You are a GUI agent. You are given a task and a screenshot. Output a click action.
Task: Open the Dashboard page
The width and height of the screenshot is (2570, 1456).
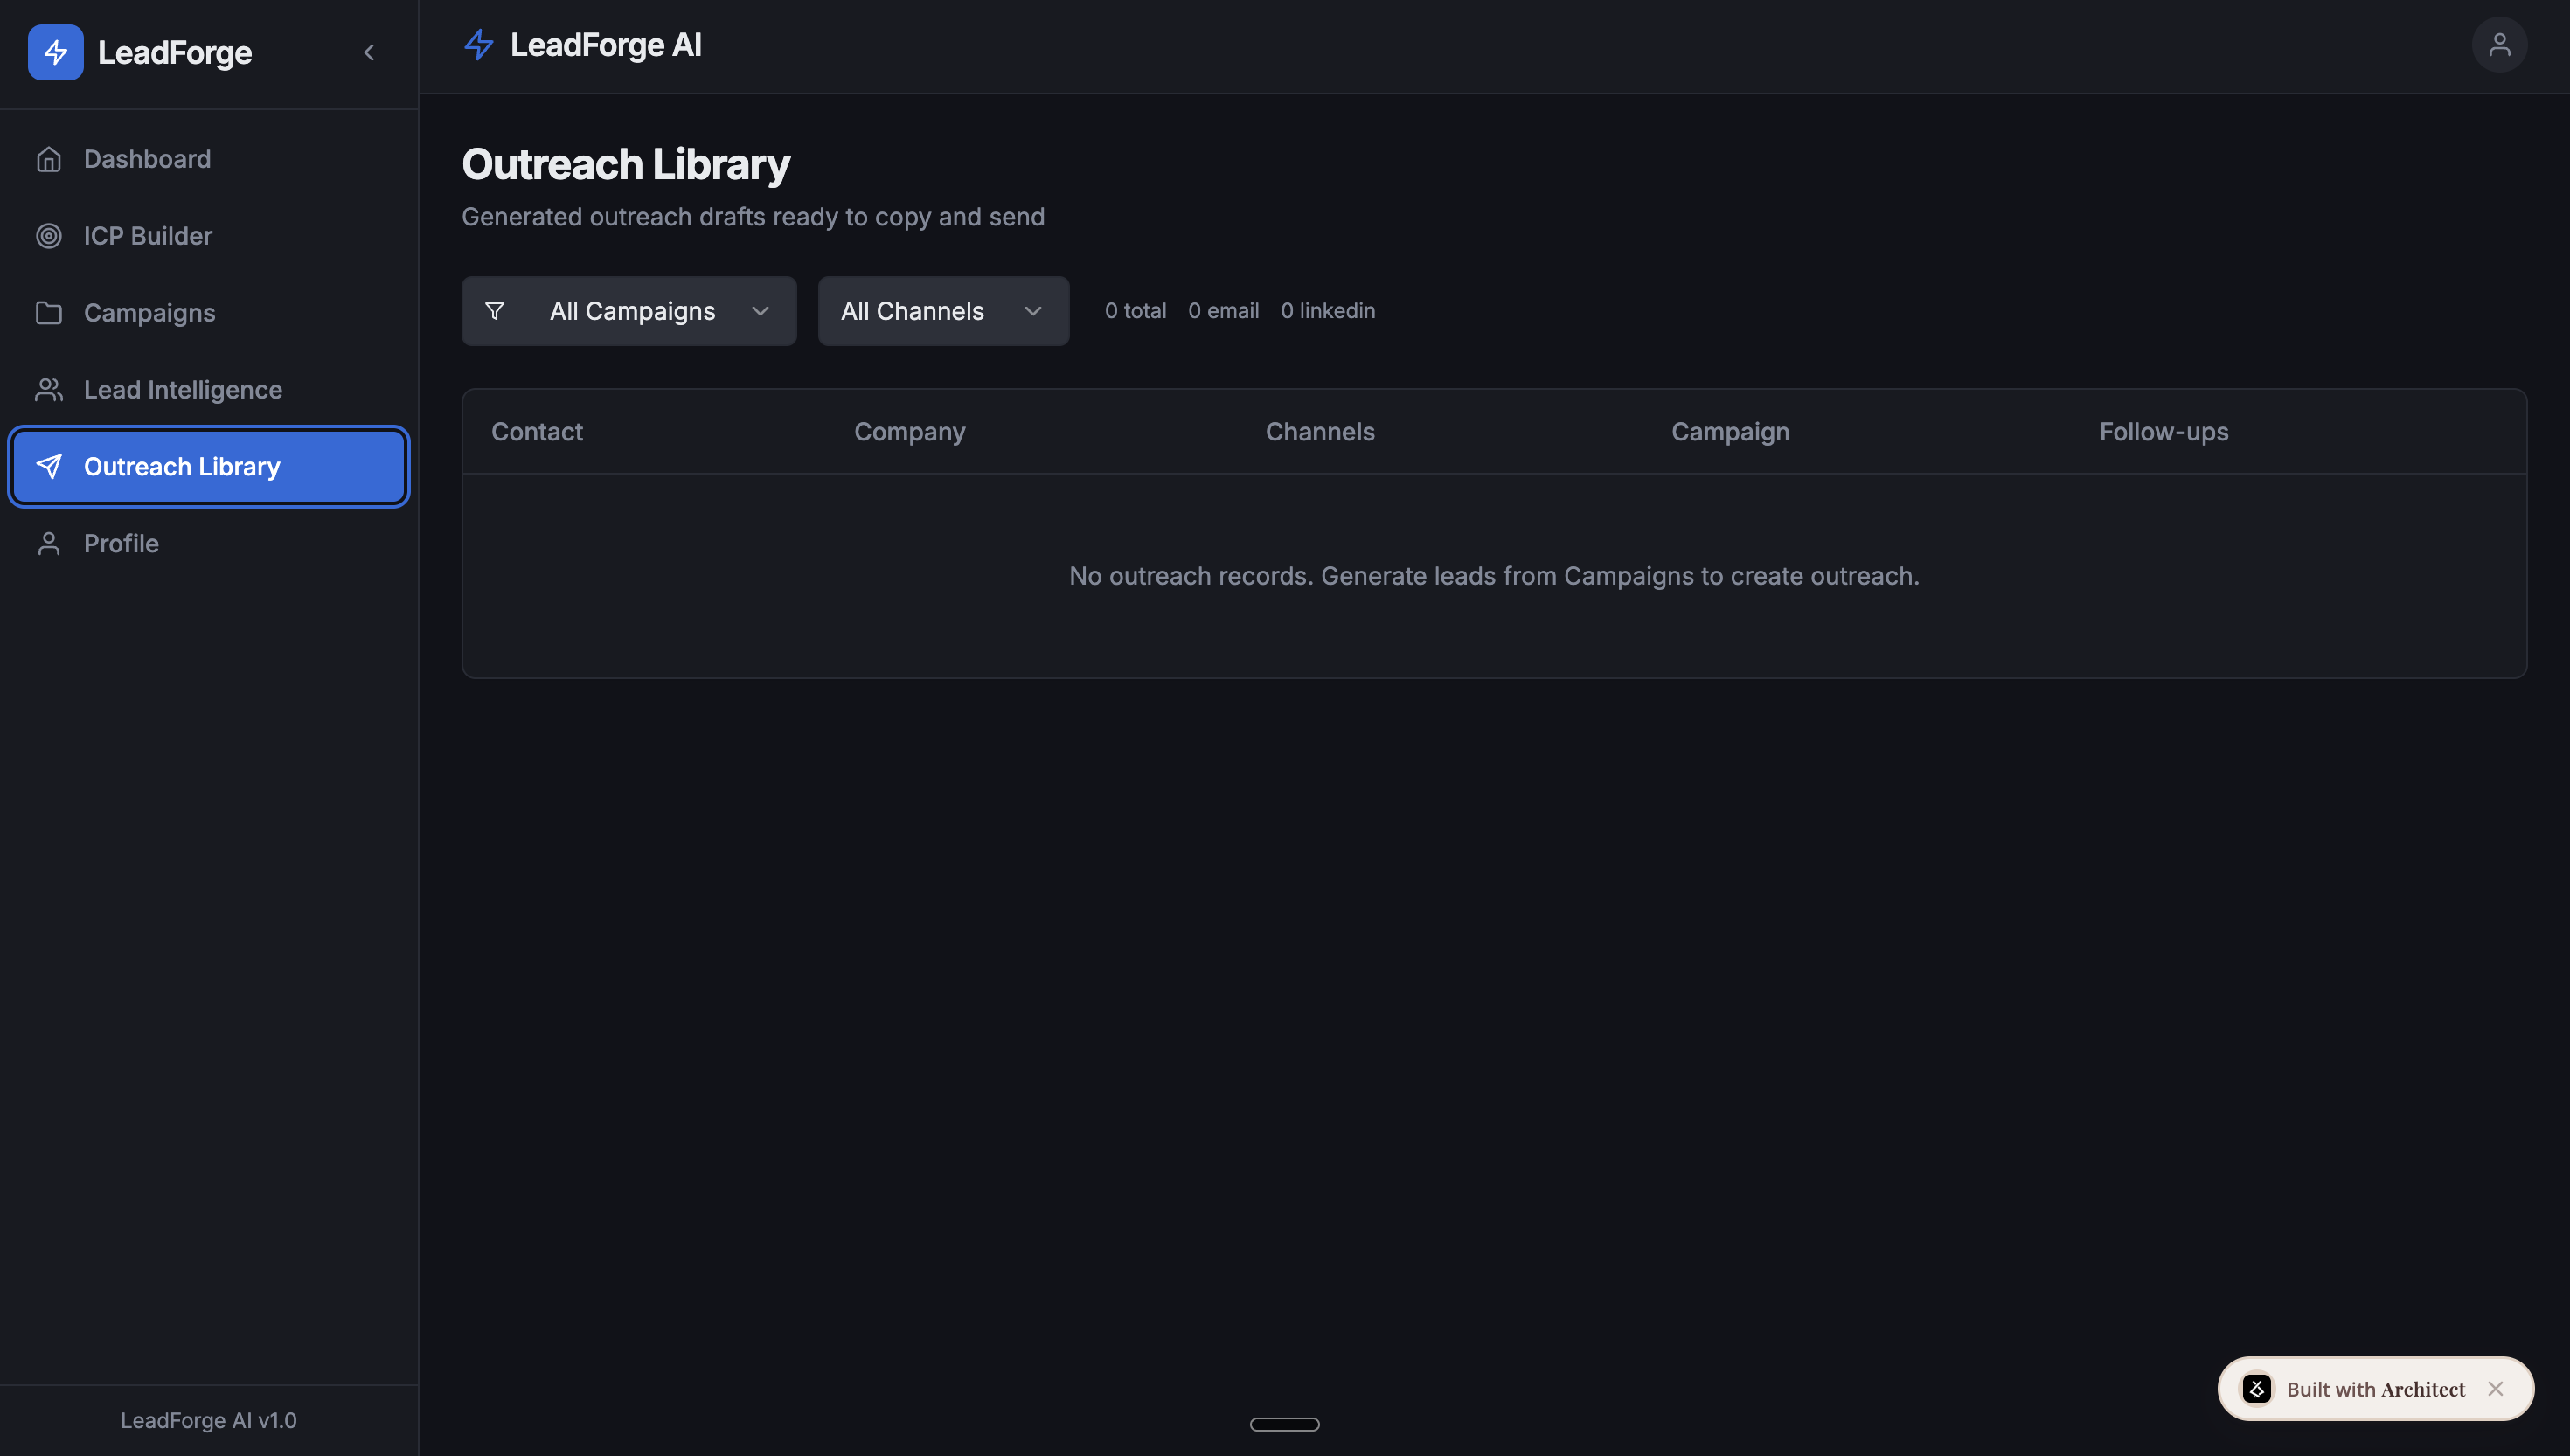[x=208, y=159]
